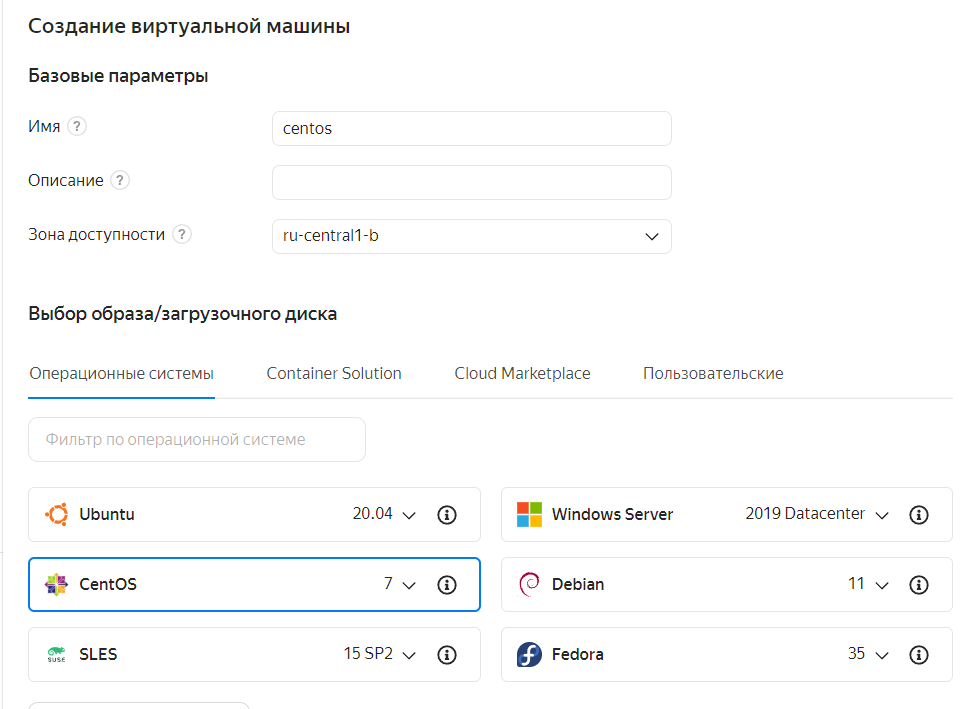The image size is (980, 709).
Task: Click the CentOS logo icon
Action: 56,584
